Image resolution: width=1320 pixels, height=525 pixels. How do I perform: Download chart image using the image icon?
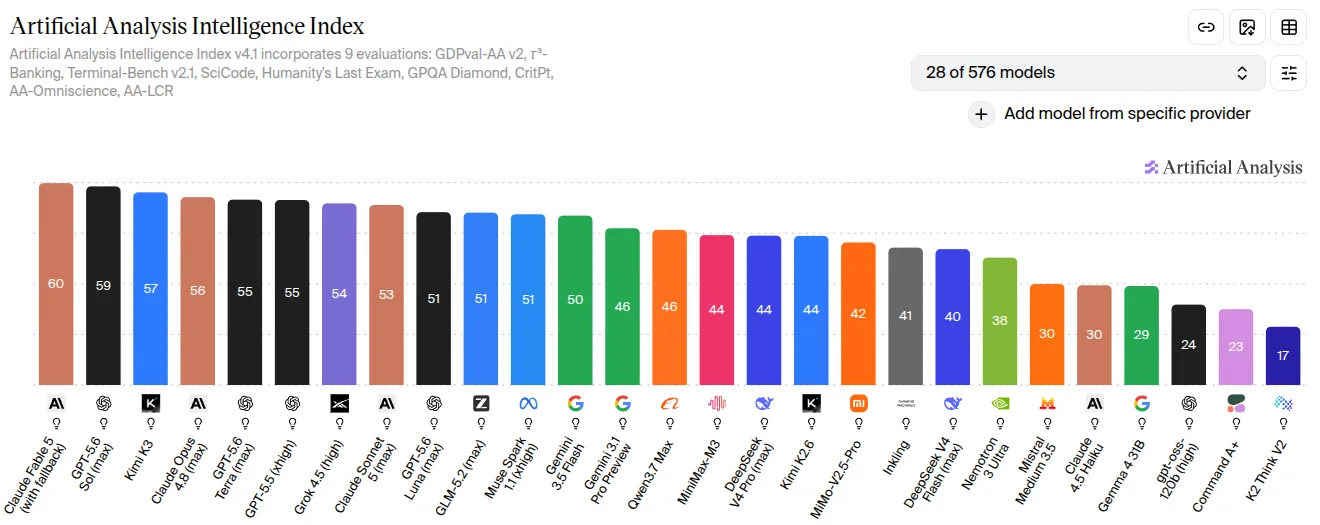pos(1247,27)
